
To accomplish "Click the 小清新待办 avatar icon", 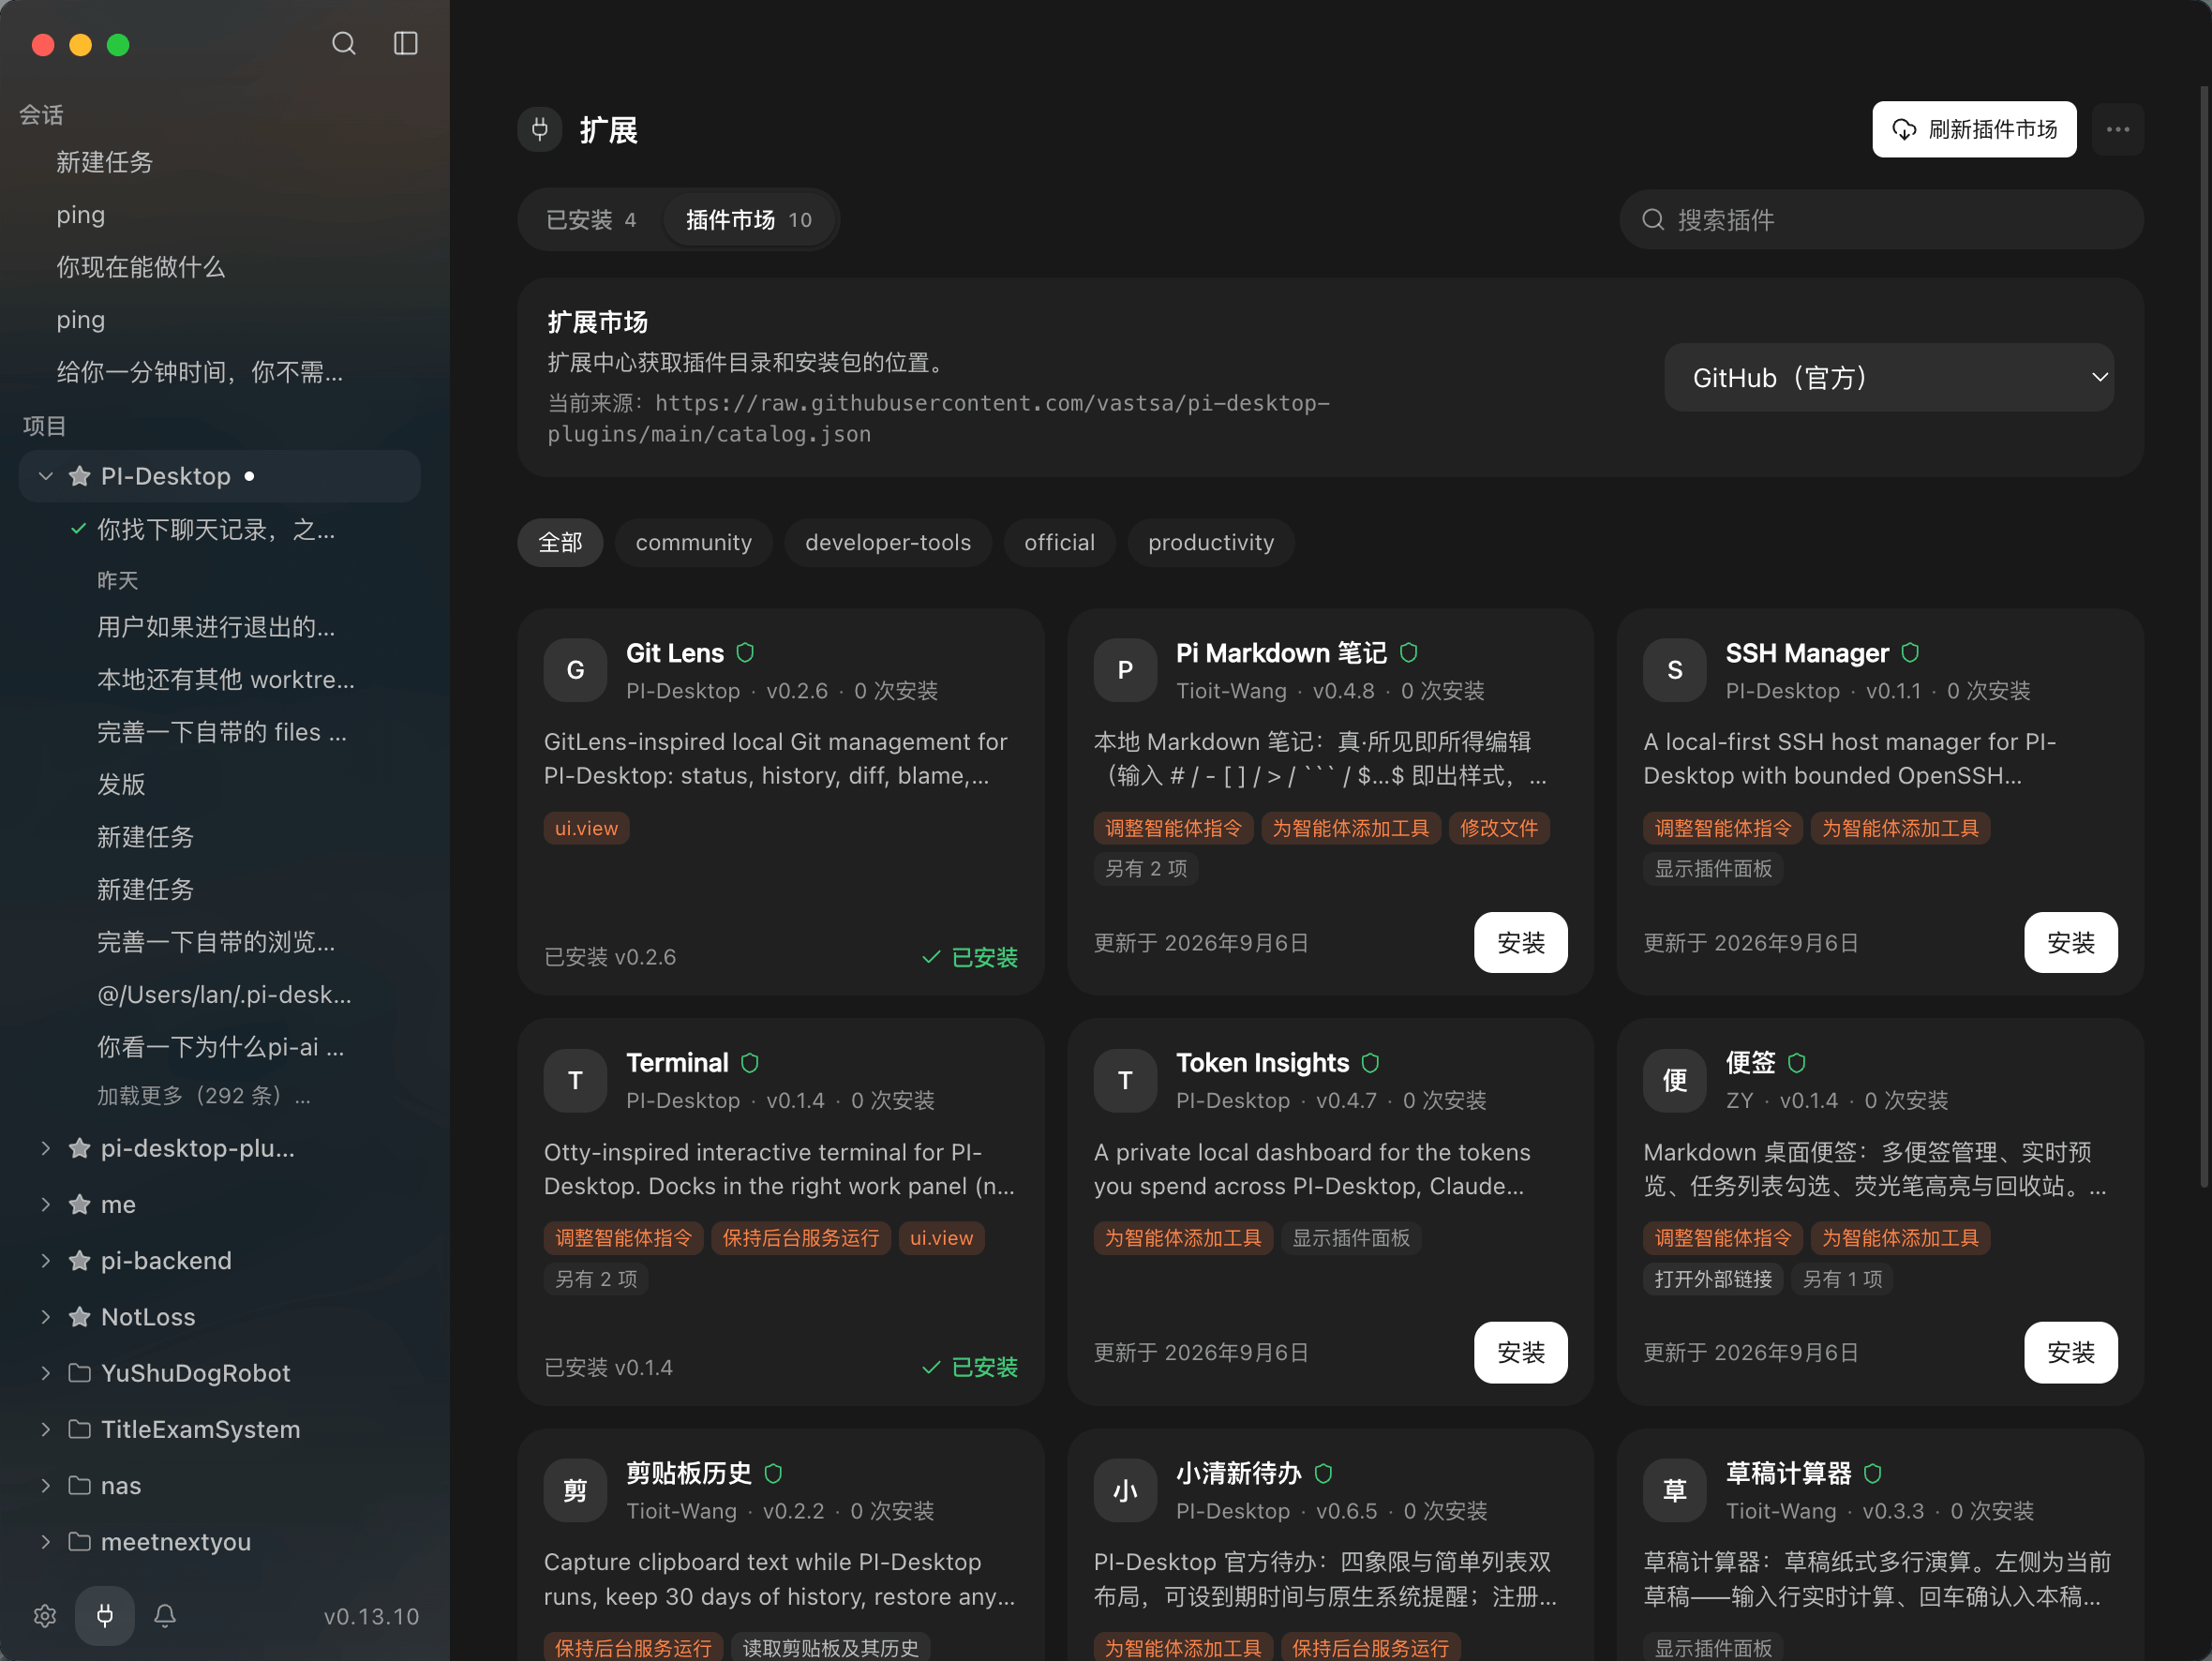I will tap(1124, 1490).
